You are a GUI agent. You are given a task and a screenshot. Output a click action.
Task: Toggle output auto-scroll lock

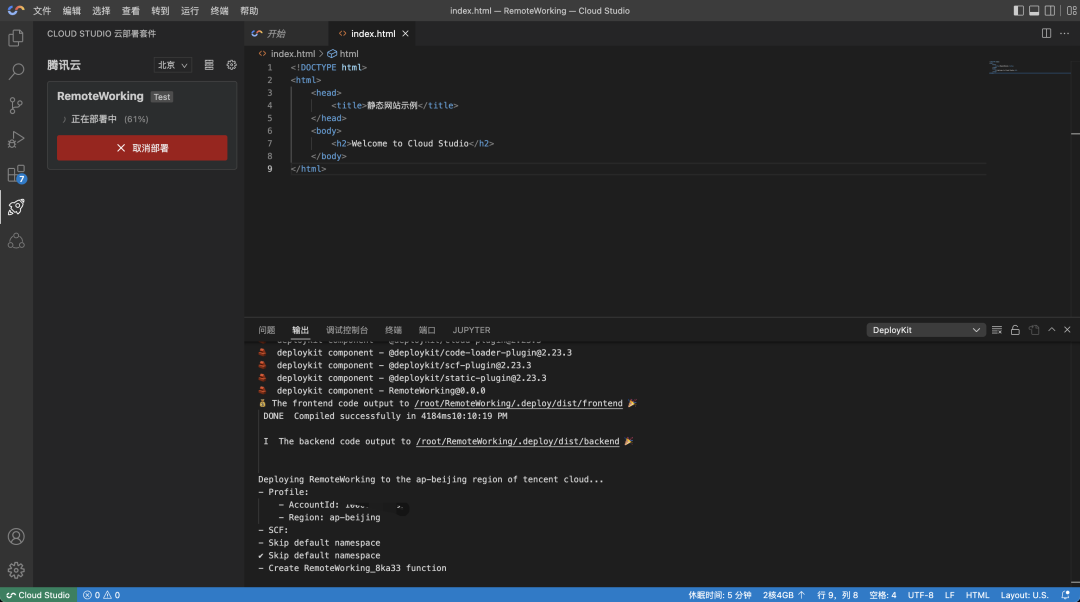click(1015, 330)
